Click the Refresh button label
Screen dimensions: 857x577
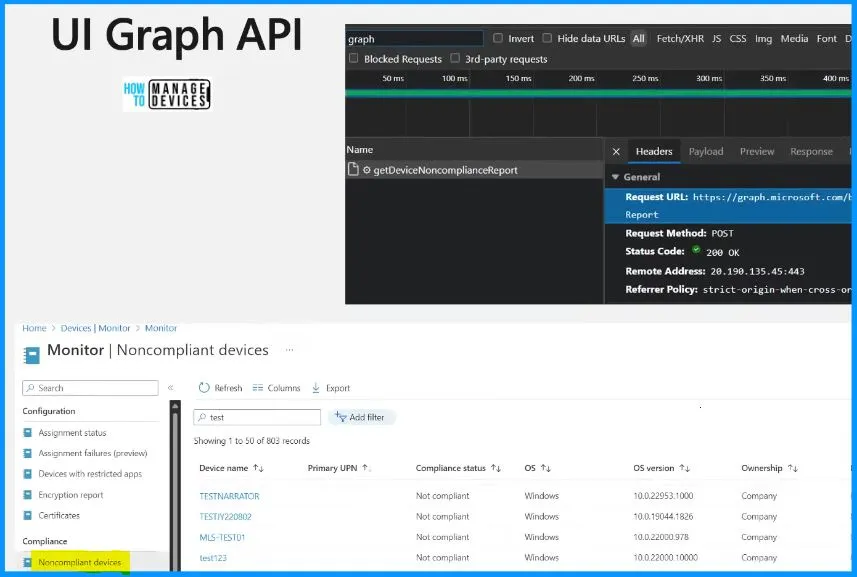pos(228,388)
